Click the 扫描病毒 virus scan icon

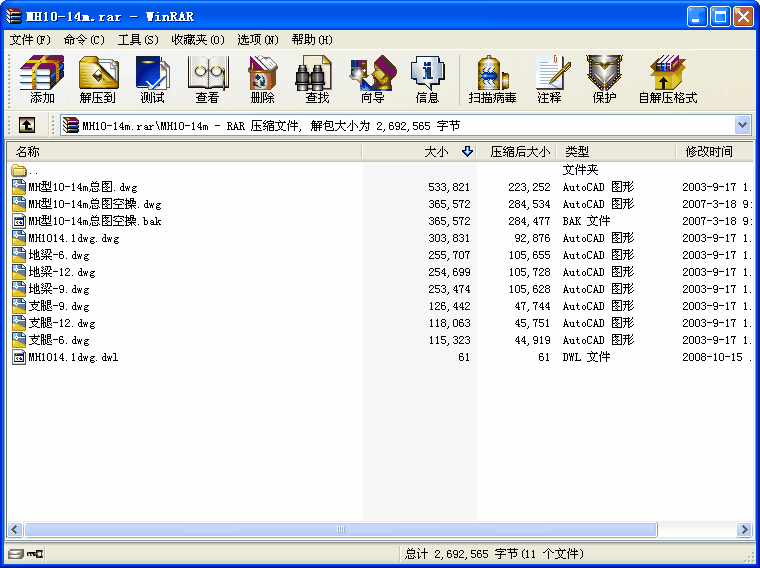(x=492, y=79)
